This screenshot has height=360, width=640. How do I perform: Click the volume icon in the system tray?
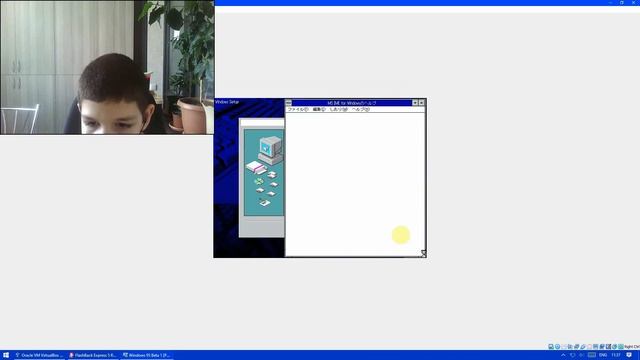(581, 355)
